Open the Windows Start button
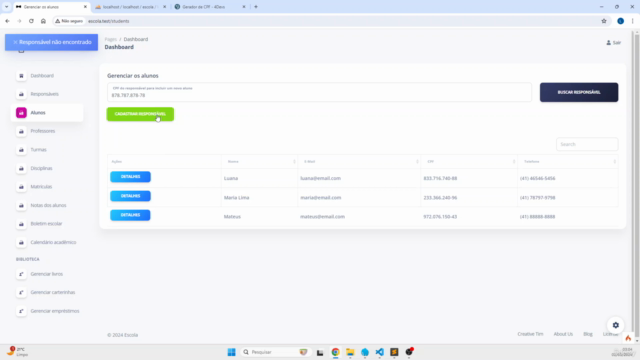The width and height of the screenshot is (640, 360). click(x=231, y=352)
